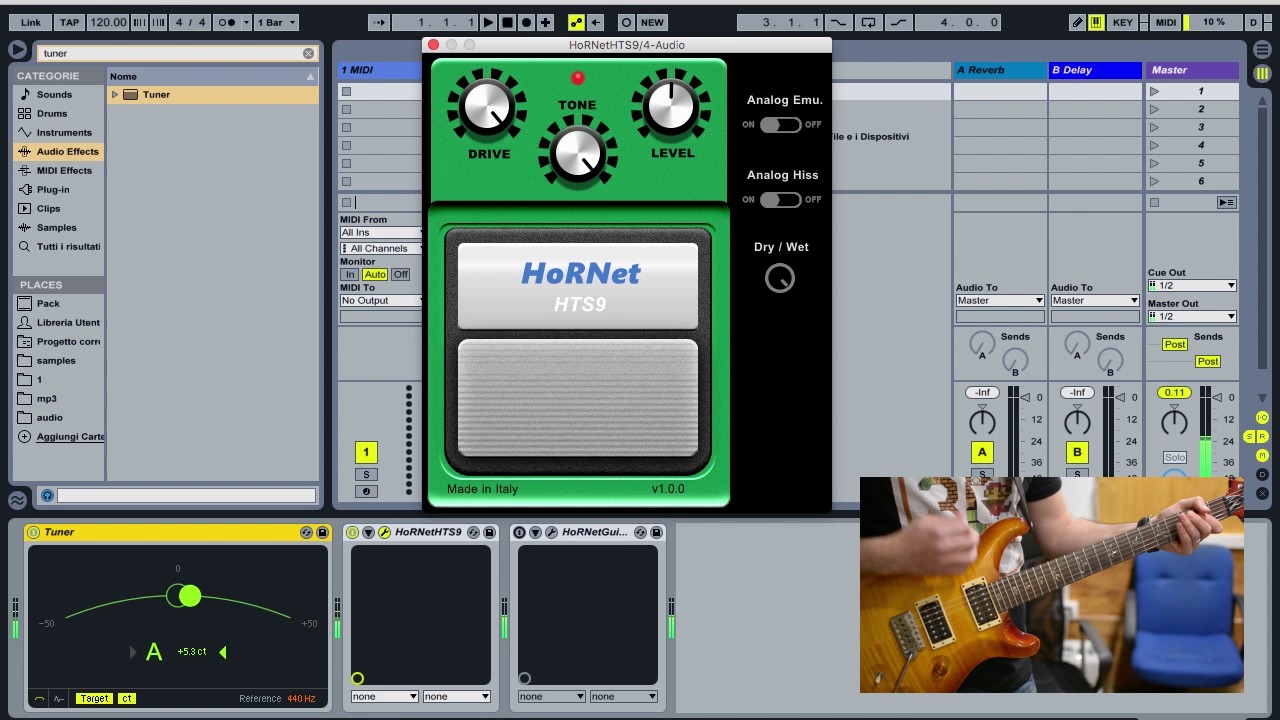1280x720 pixels.
Task: Expand the Tuner folder in results
Action: pos(115,94)
